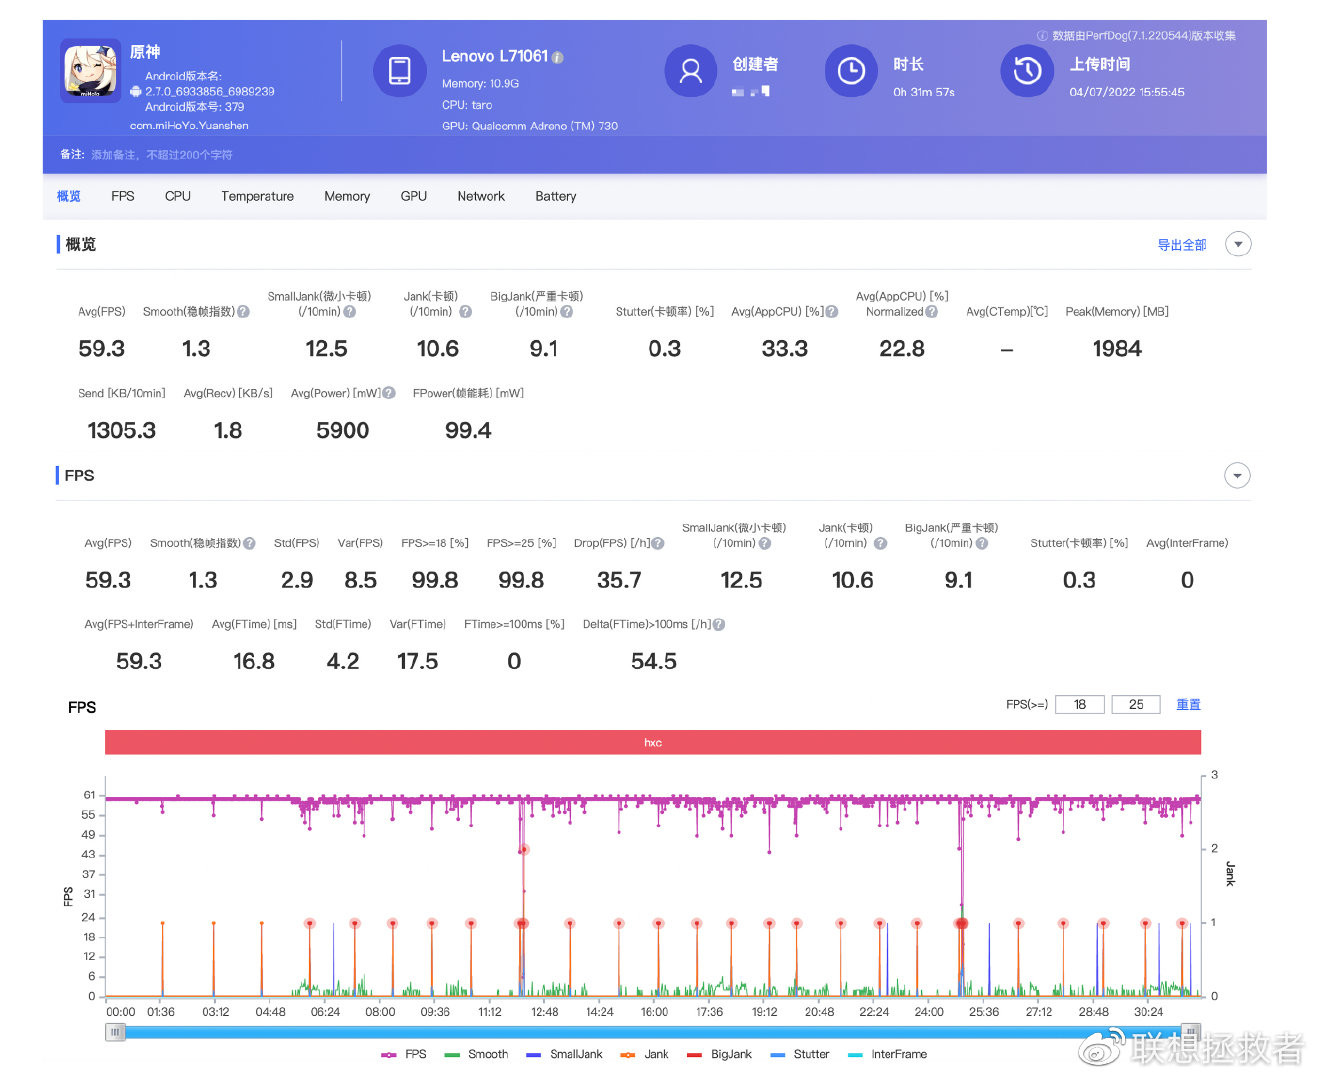Screen dimensions: 1317x1080
Task: Open the GPU tab
Action: click(x=414, y=196)
